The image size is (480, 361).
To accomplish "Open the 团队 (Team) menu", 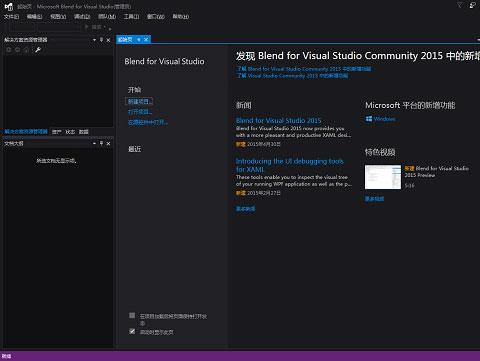I will click(x=107, y=16).
